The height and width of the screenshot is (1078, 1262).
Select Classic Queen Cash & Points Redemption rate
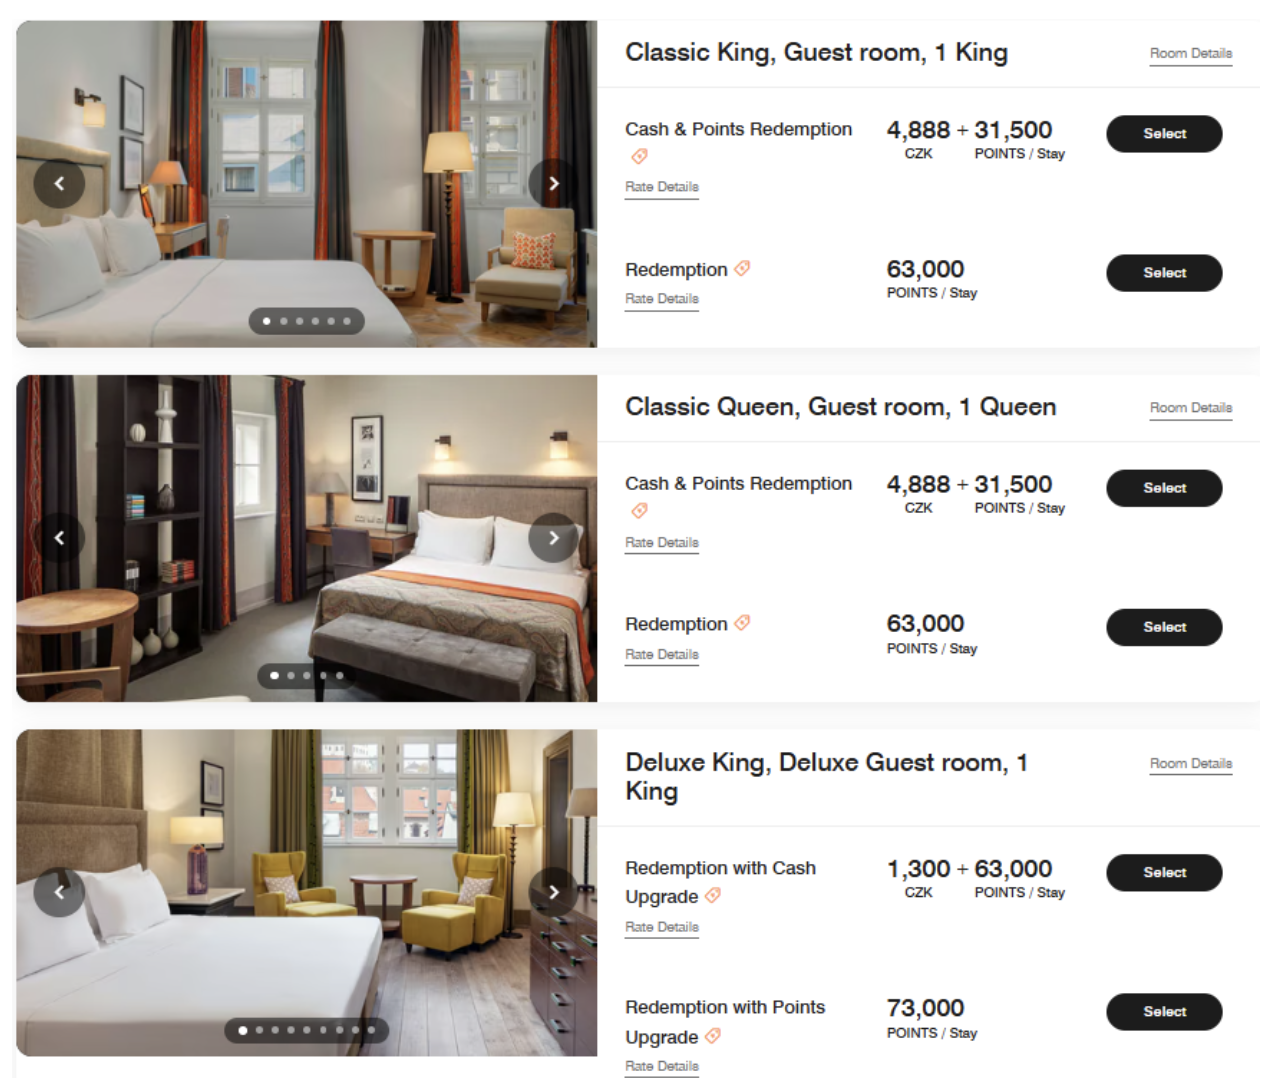1164,488
